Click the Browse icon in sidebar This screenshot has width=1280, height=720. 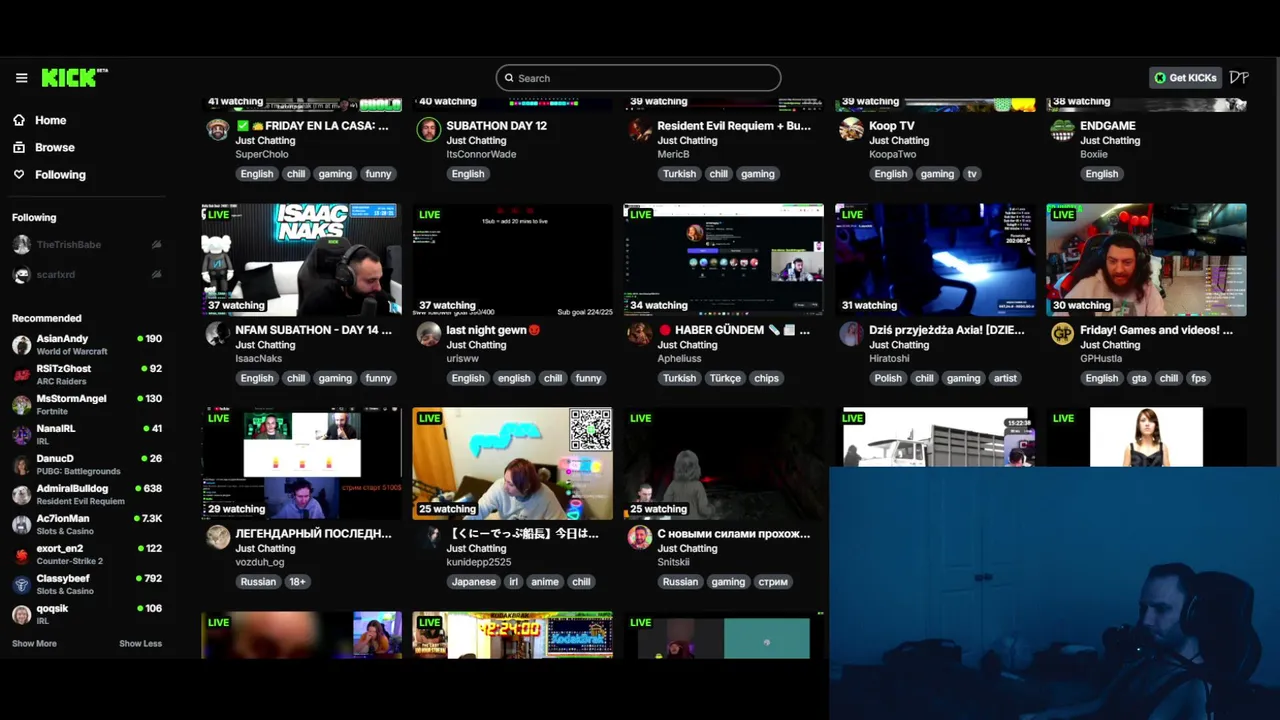coord(19,147)
